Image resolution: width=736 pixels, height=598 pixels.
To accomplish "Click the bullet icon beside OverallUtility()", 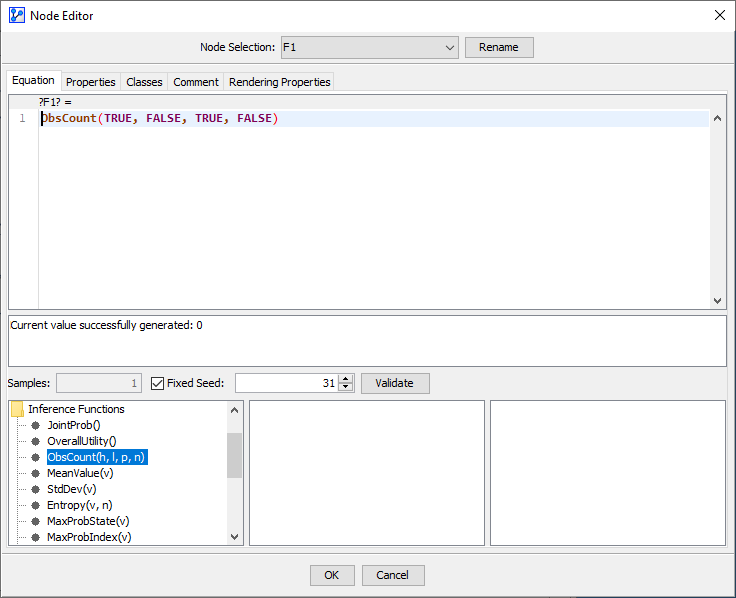I will 36,441.
